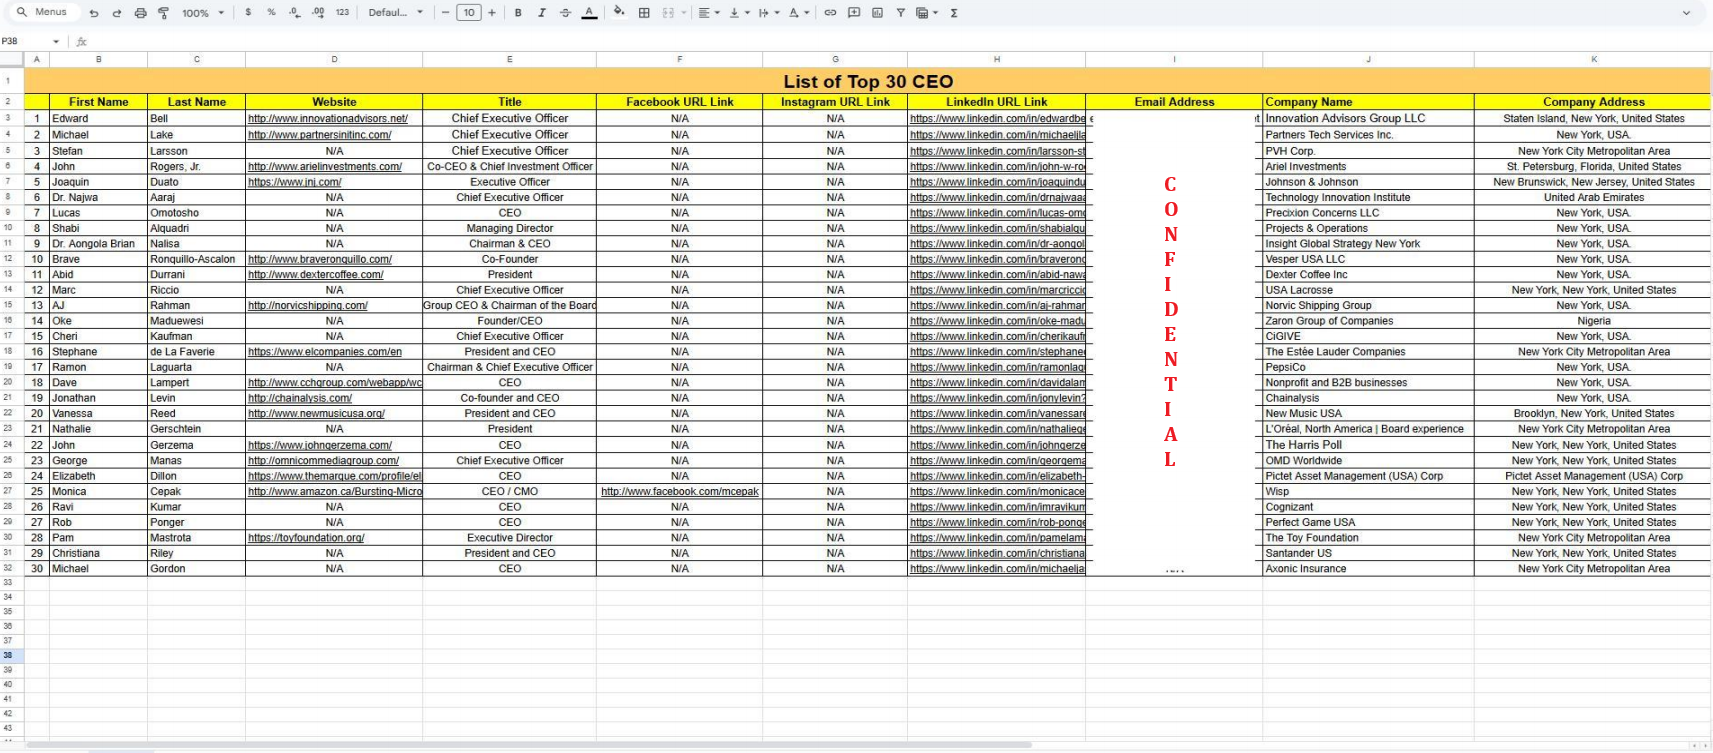
Task: Toggle Strikethrough formatting
Action: tap(565, 13)
